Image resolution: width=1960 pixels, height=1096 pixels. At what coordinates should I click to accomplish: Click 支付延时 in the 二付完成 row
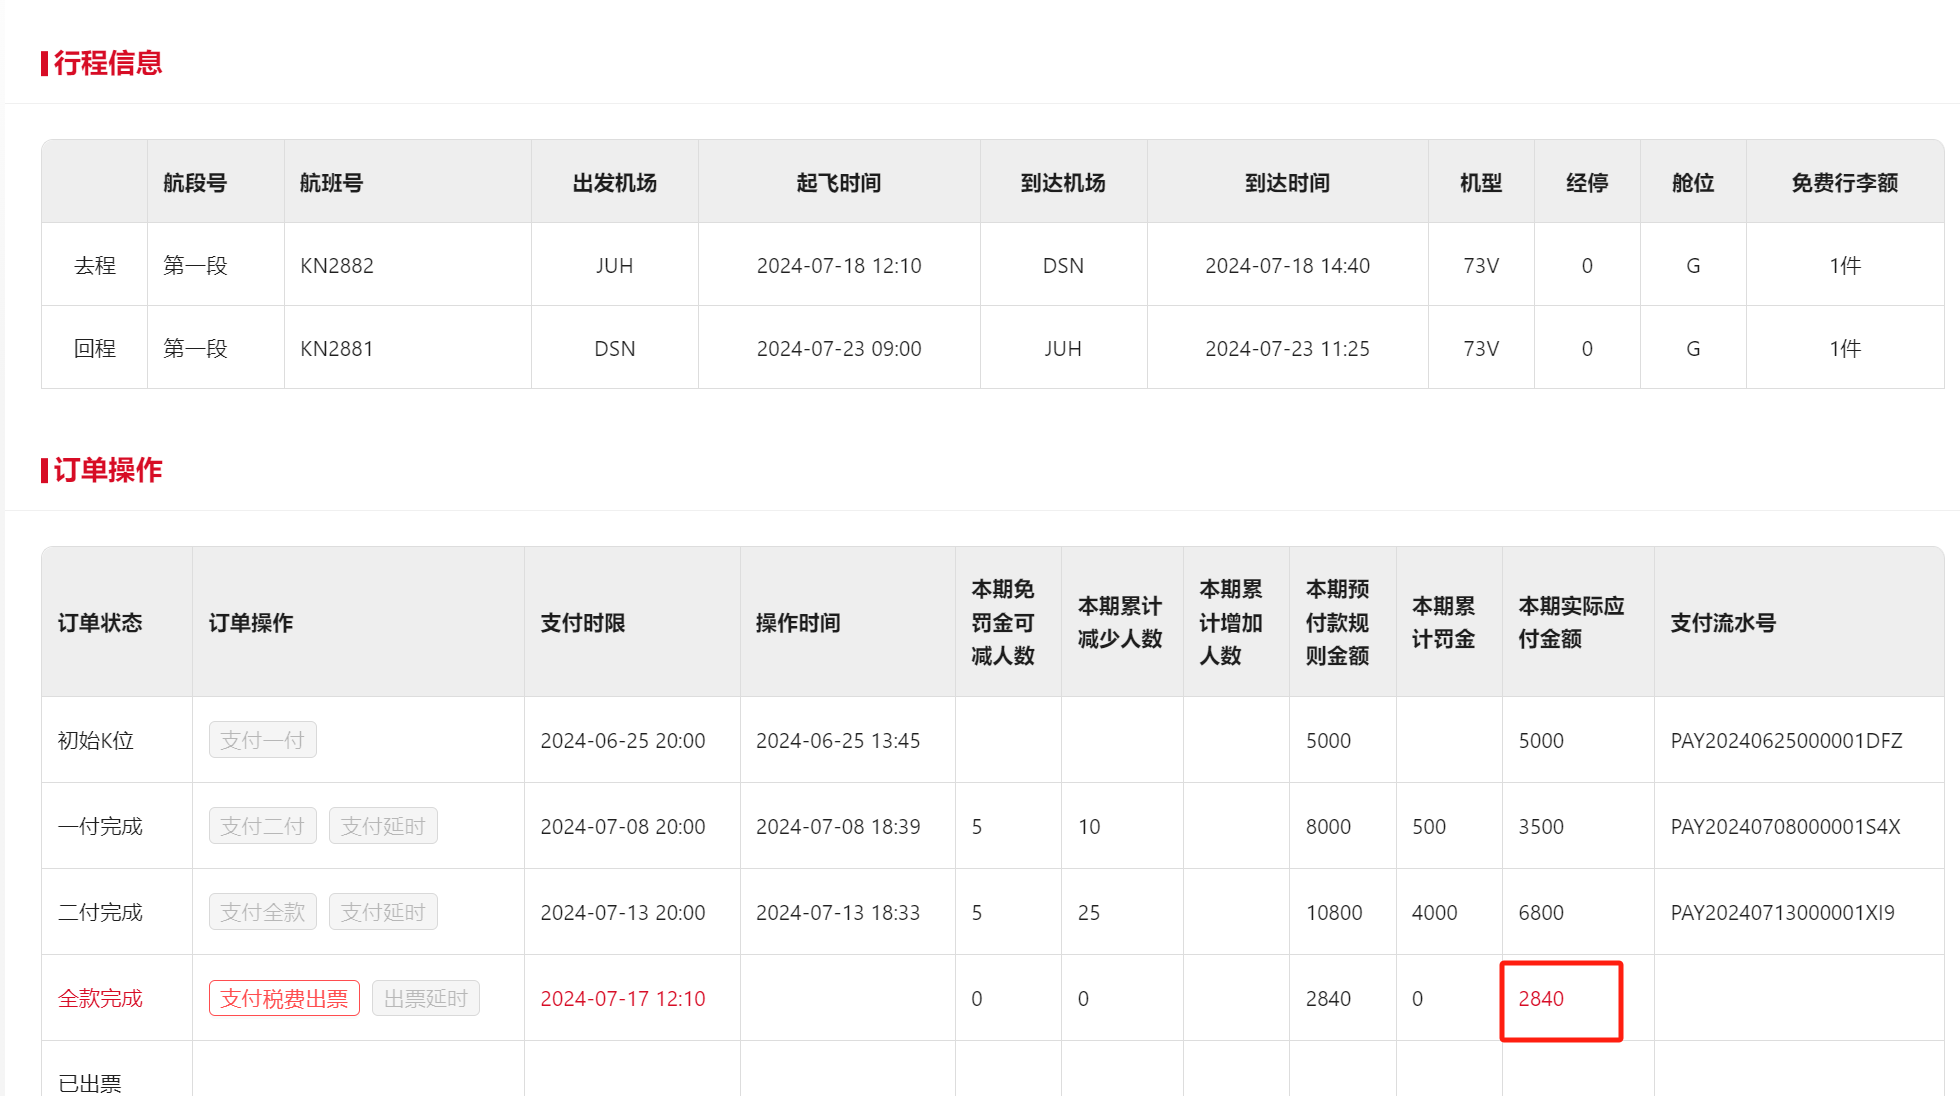383,912
